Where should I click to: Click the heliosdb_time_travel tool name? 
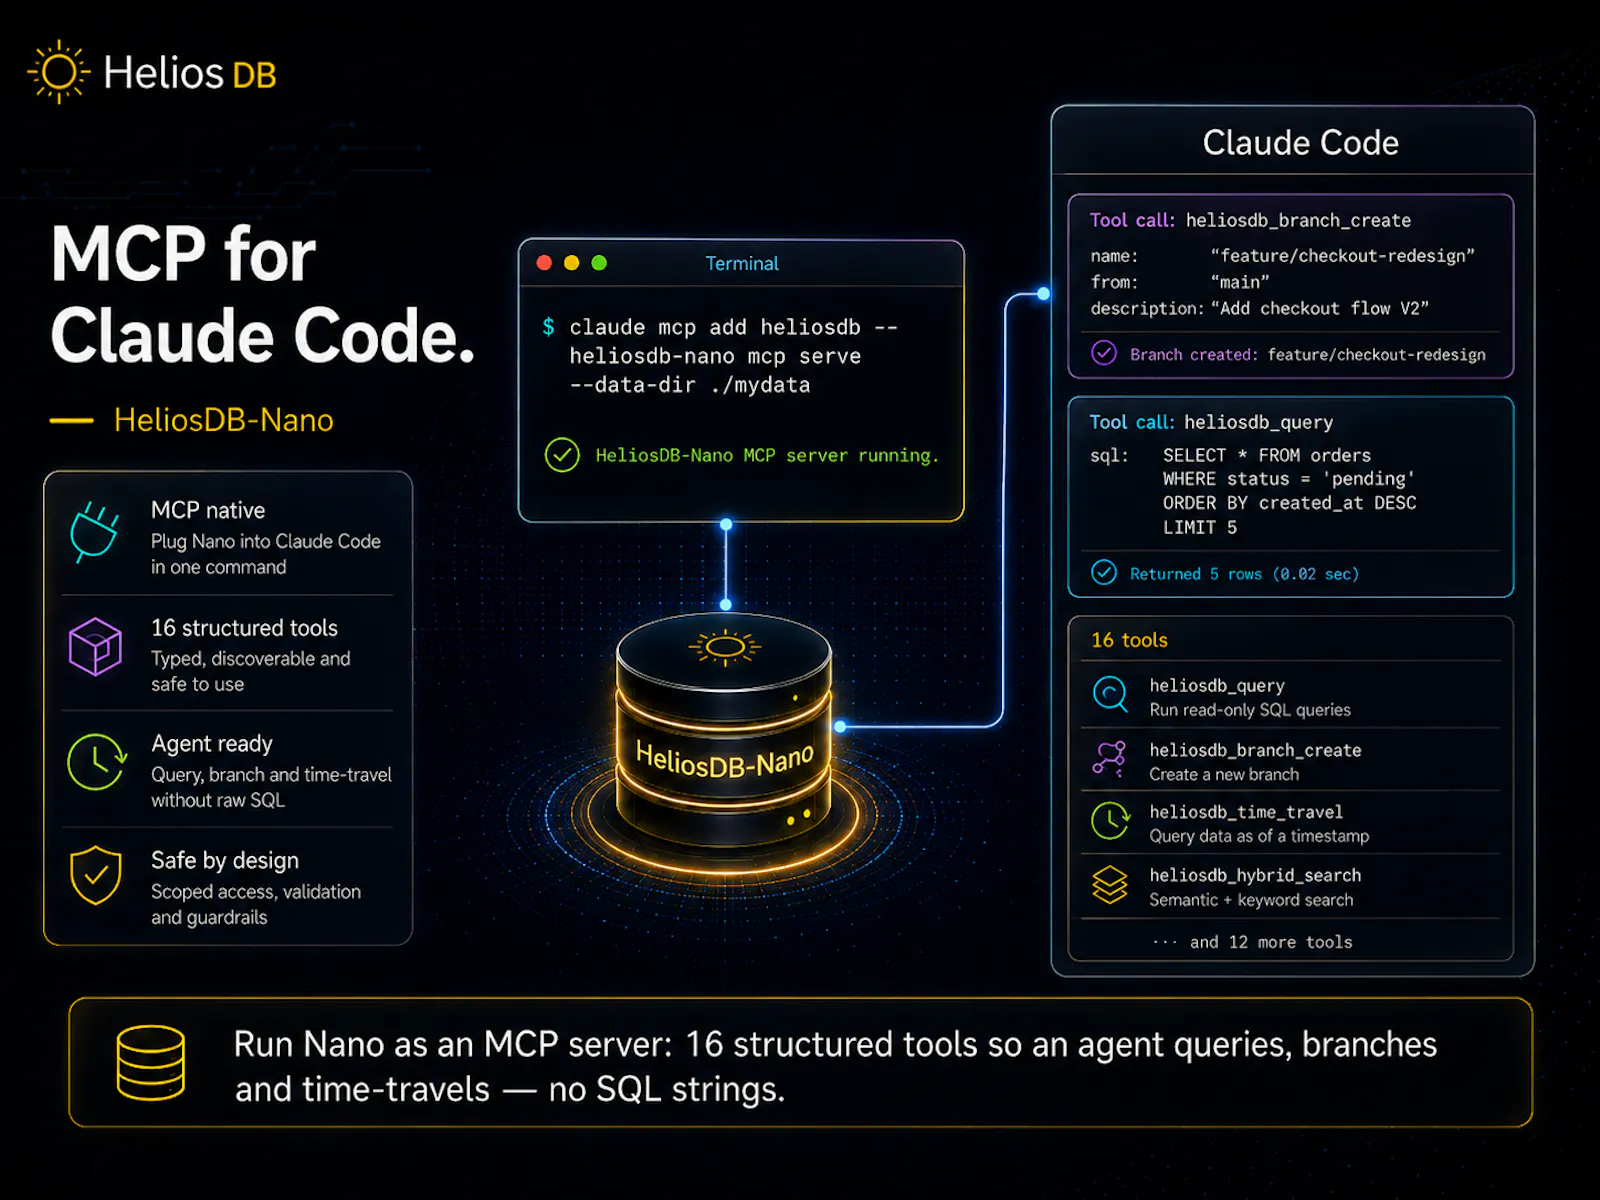click(x=1246, y=812)
